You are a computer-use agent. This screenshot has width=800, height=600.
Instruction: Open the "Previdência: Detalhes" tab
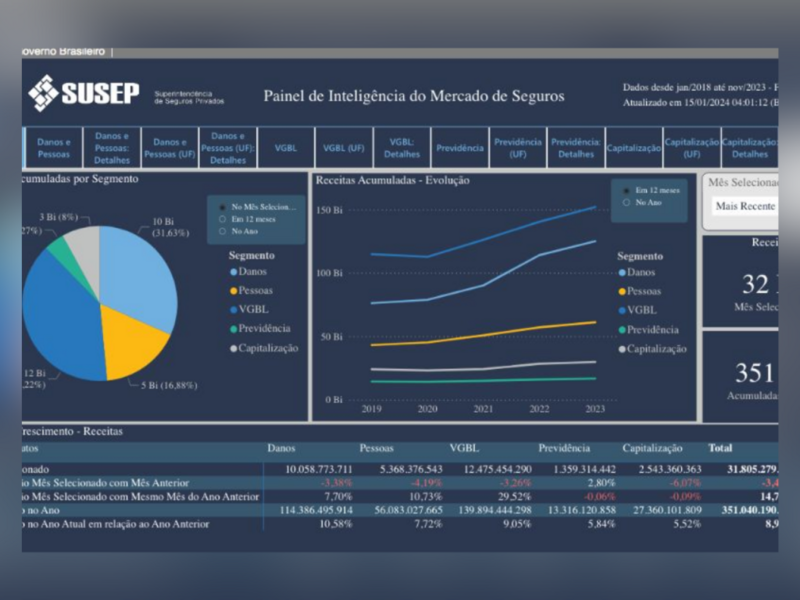pyautogui.click(x=575, y=148)
